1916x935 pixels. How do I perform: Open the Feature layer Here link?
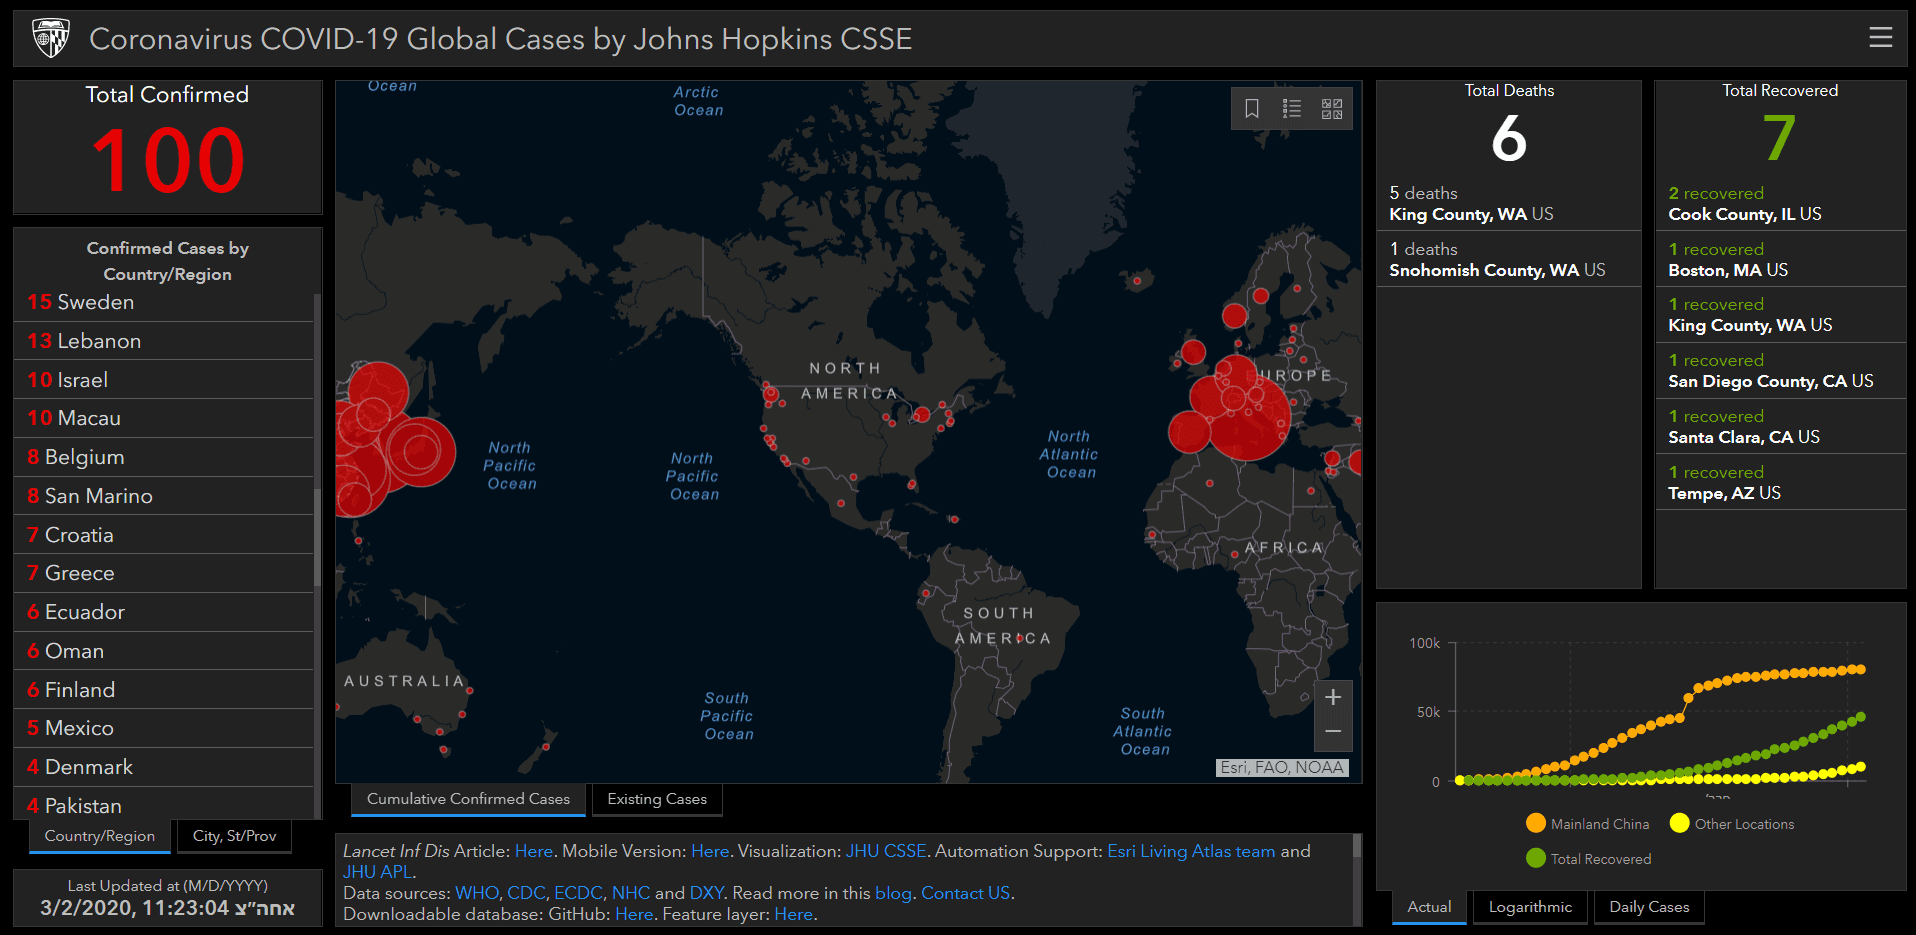click(794, 914)
